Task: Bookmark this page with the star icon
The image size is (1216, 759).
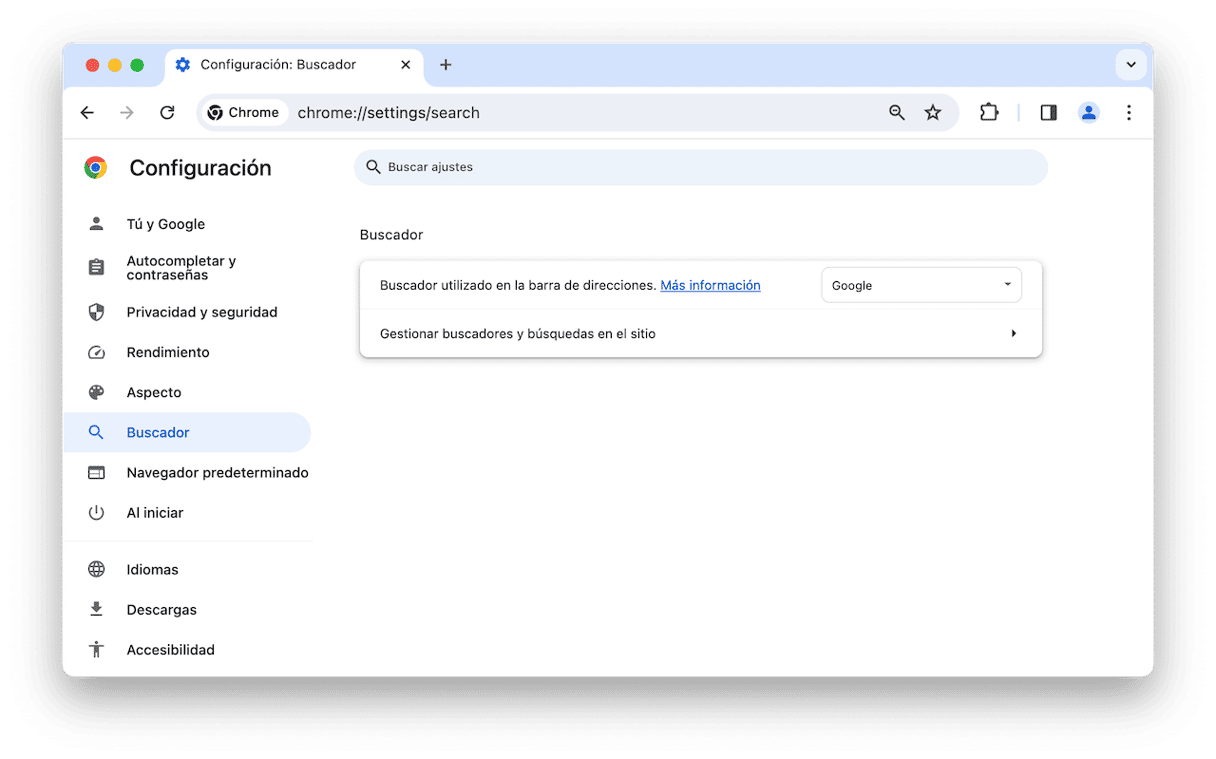Action: pos(933,113)
